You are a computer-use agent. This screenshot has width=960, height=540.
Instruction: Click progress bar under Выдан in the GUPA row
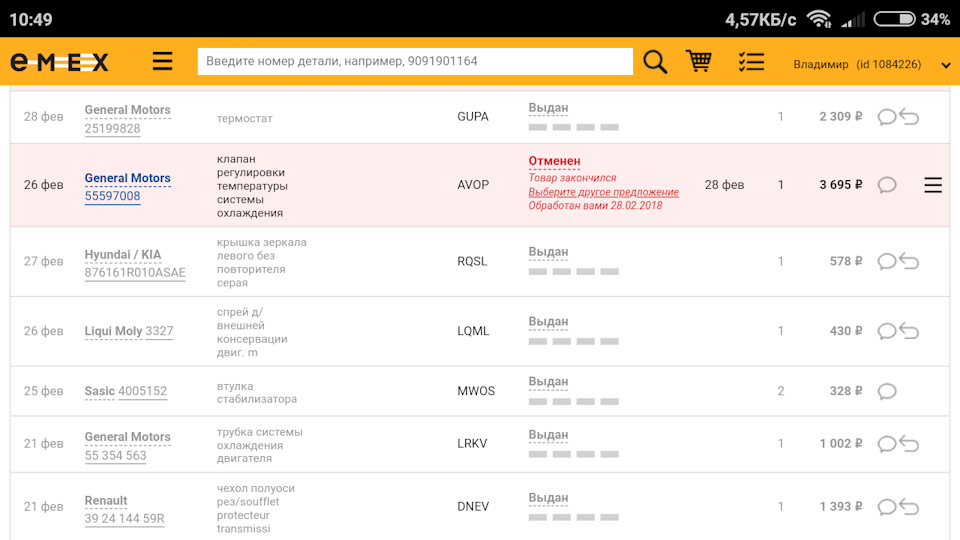[574, 127]
